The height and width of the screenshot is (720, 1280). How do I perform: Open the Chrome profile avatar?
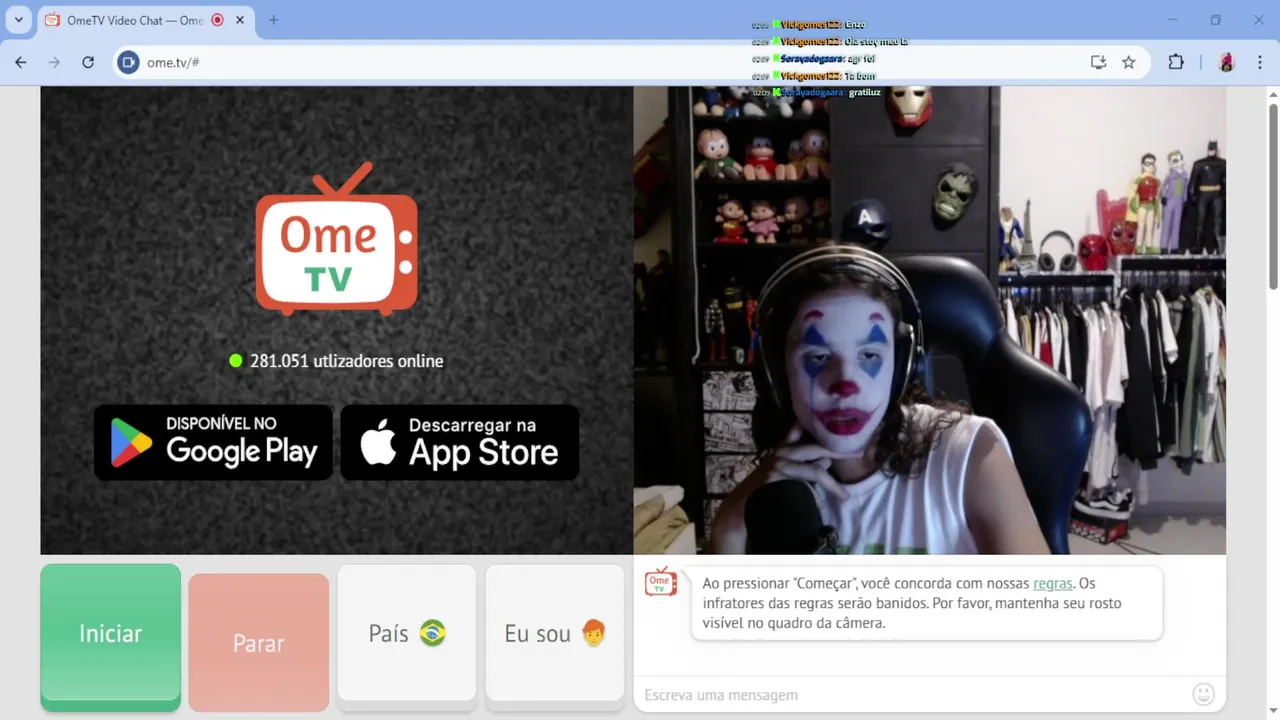coord(1227,62)
